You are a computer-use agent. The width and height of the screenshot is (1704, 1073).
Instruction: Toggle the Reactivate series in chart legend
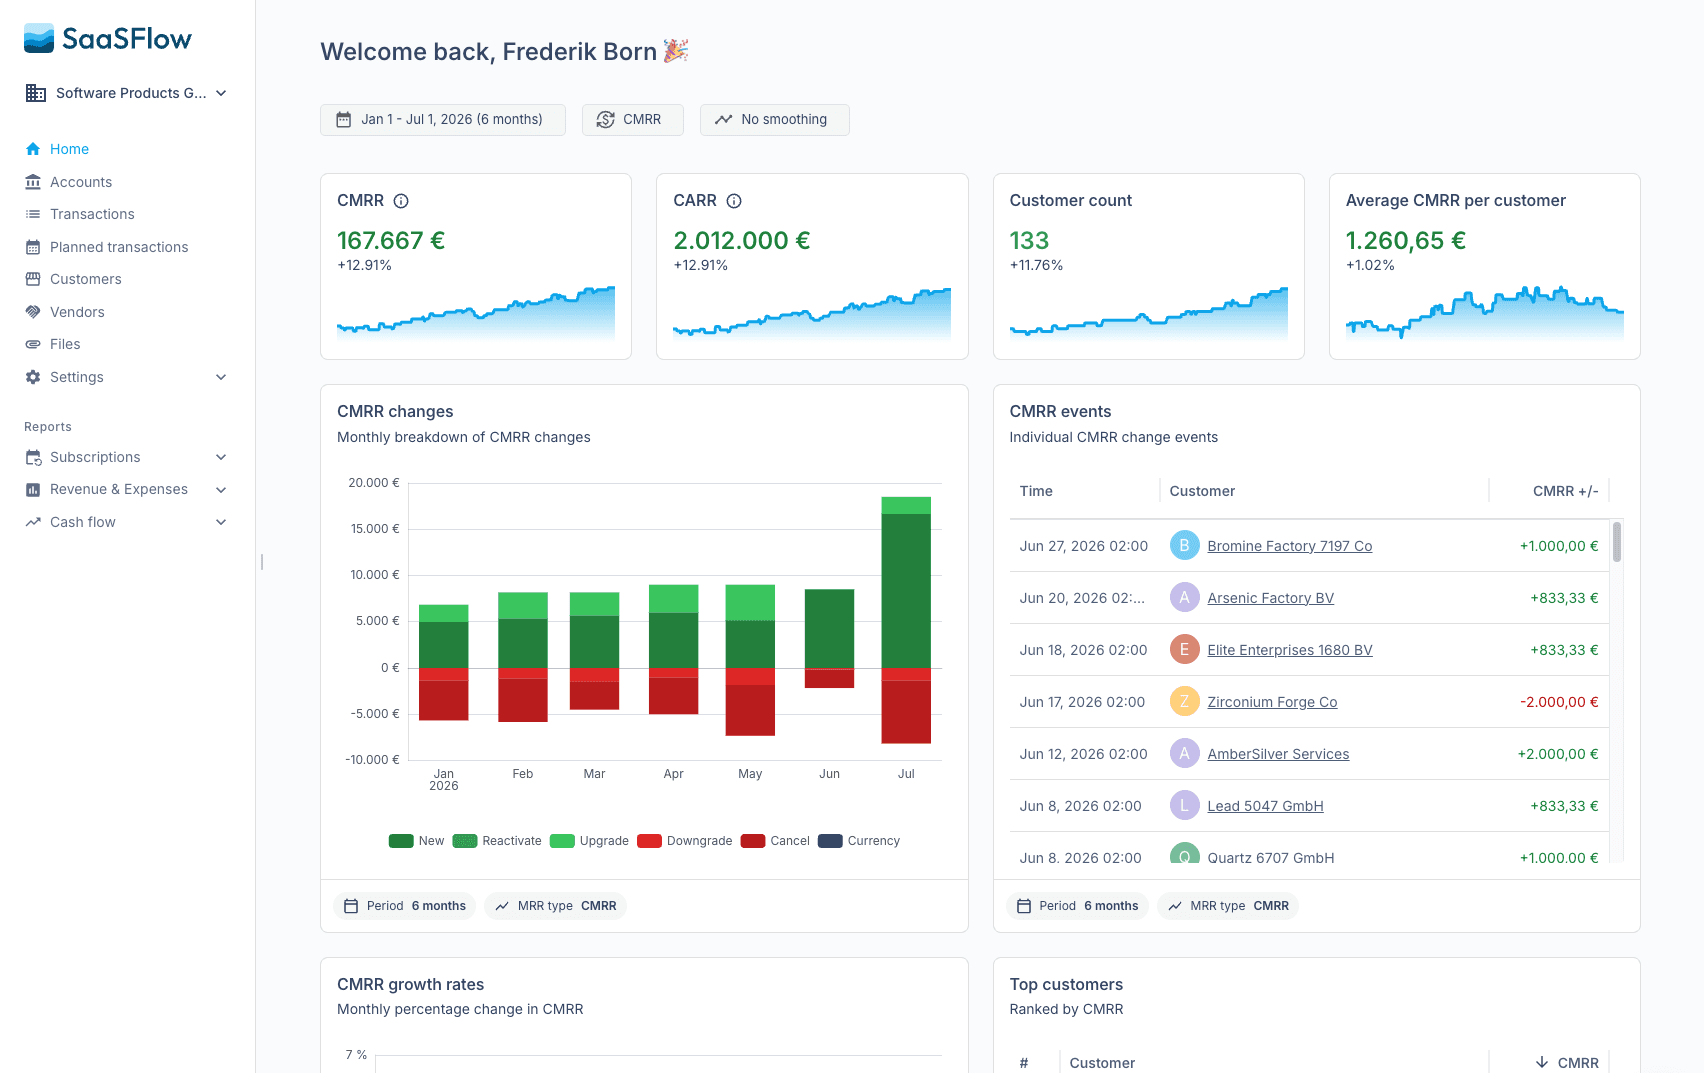[x=497, y=841]
